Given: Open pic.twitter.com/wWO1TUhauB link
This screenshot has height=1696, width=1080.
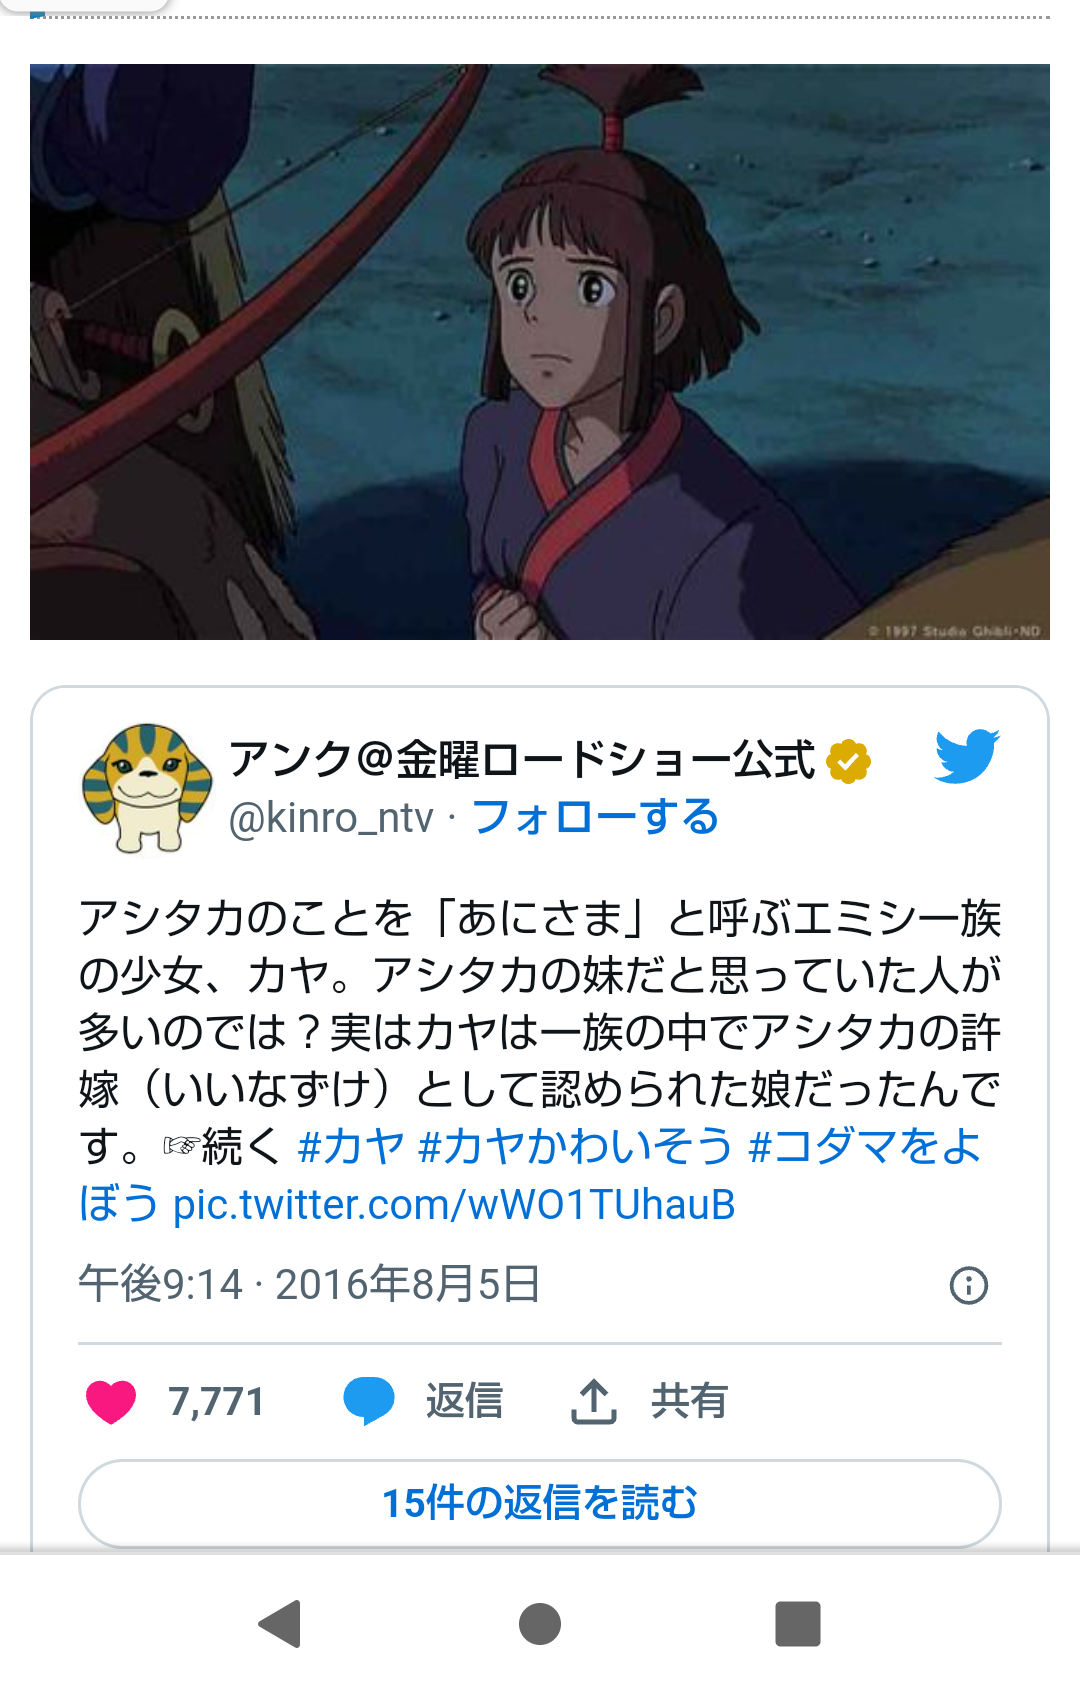Looking at the screenshot, I should pos(454,1205).
